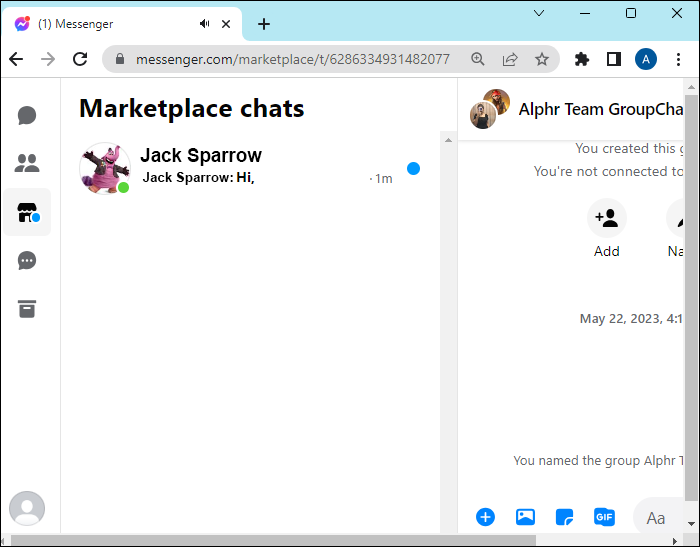Screen dimensions: 700x547
Task: Attach a photo with the image icon
Action: point(525,517)
